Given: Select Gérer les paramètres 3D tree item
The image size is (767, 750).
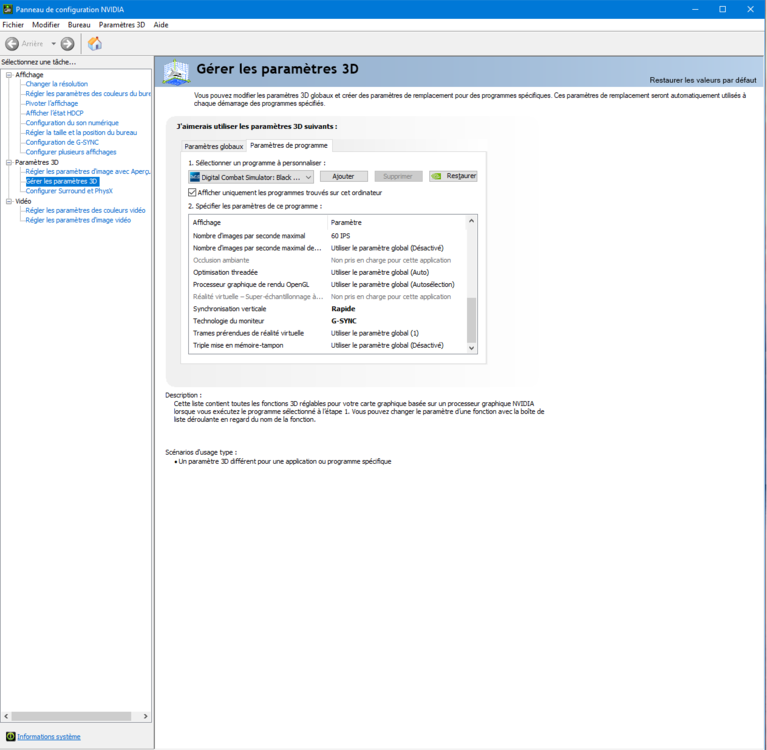Looking at the screenshot, I should [x=62, y=182].
